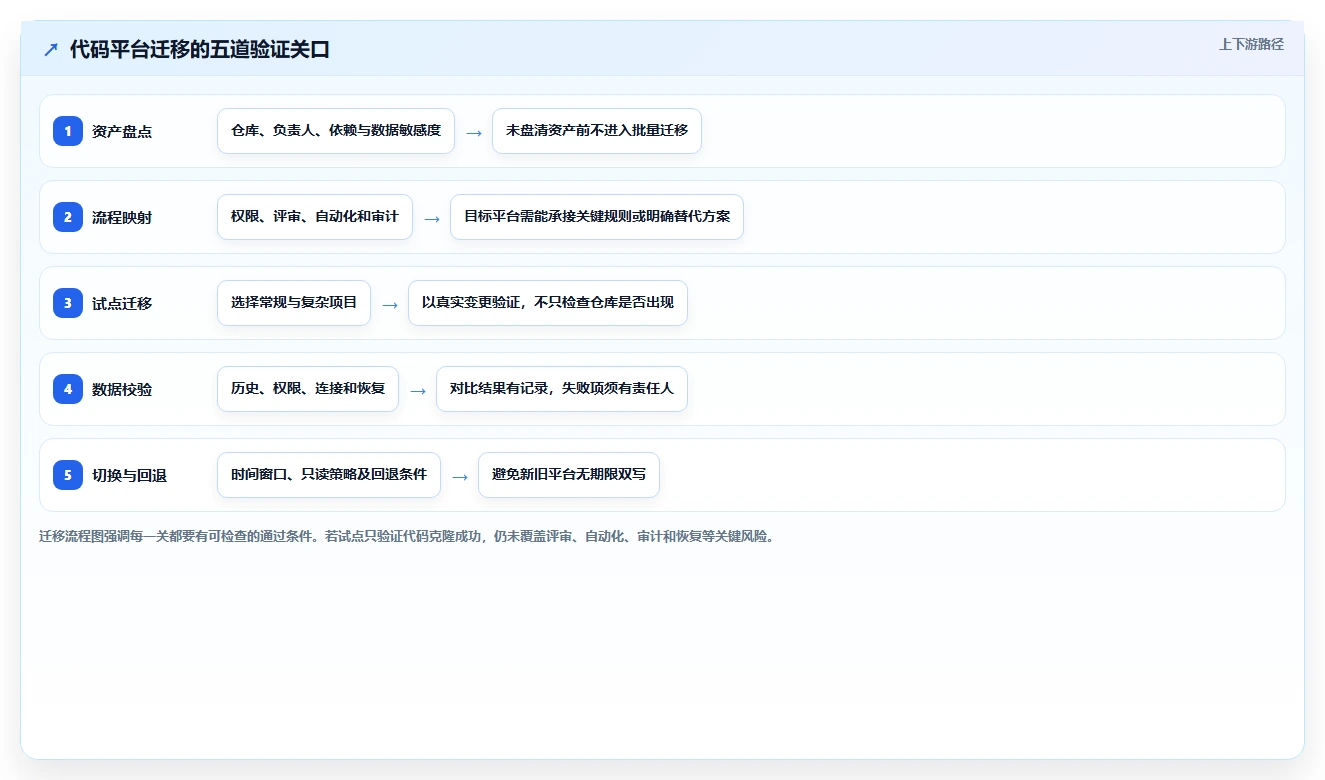Select the 未盘清资产前不进入批量迁移 box
1325x780 pixels.
[x=597, y=131]
